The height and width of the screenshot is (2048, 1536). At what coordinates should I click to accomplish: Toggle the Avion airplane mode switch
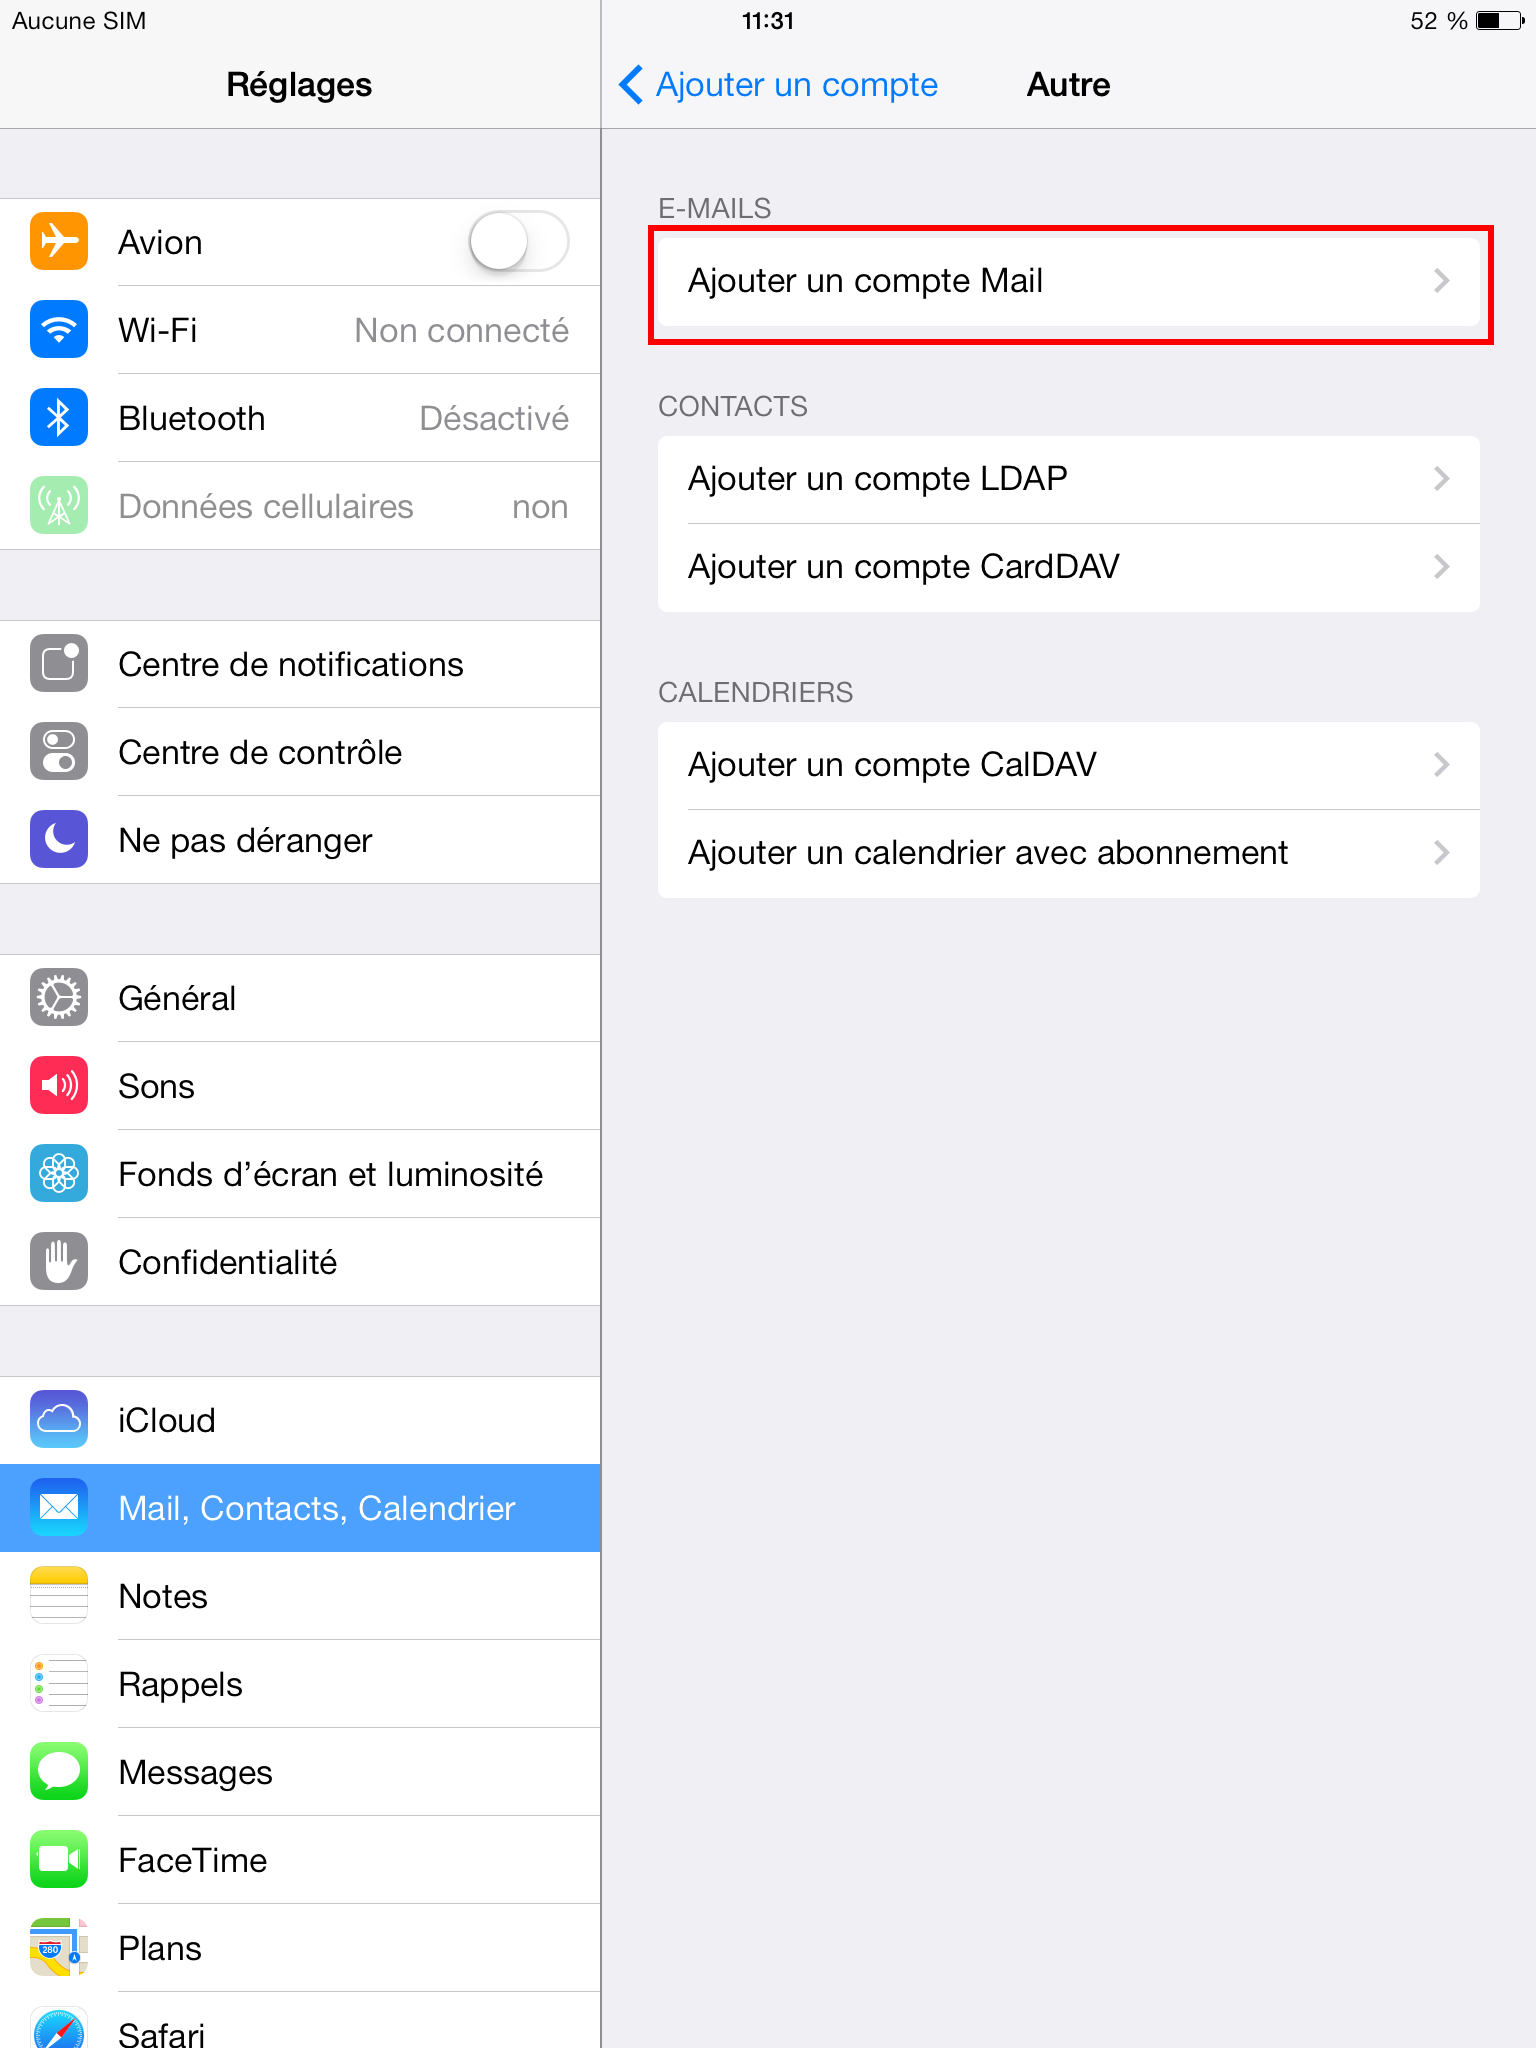pyautogui.click(x=519, y=242)
